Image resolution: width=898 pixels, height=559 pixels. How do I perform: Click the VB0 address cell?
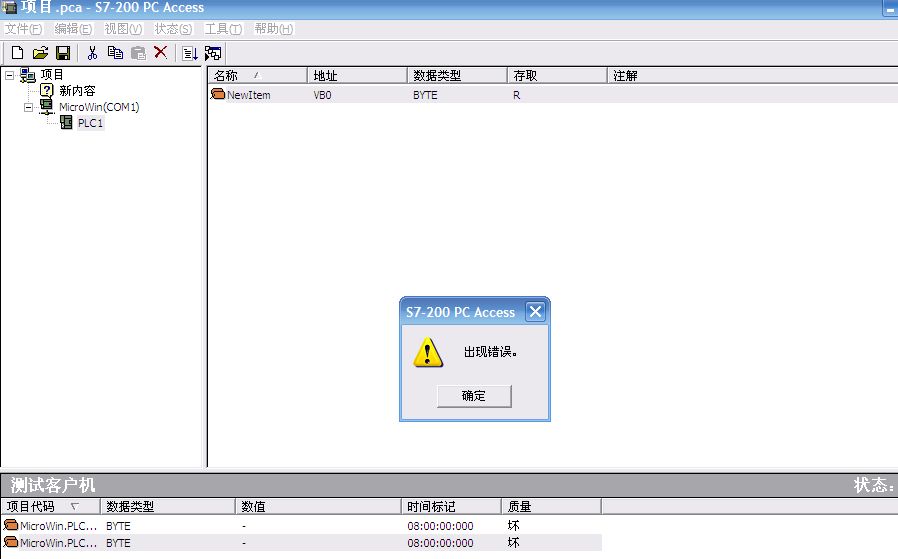click(322, 95)
